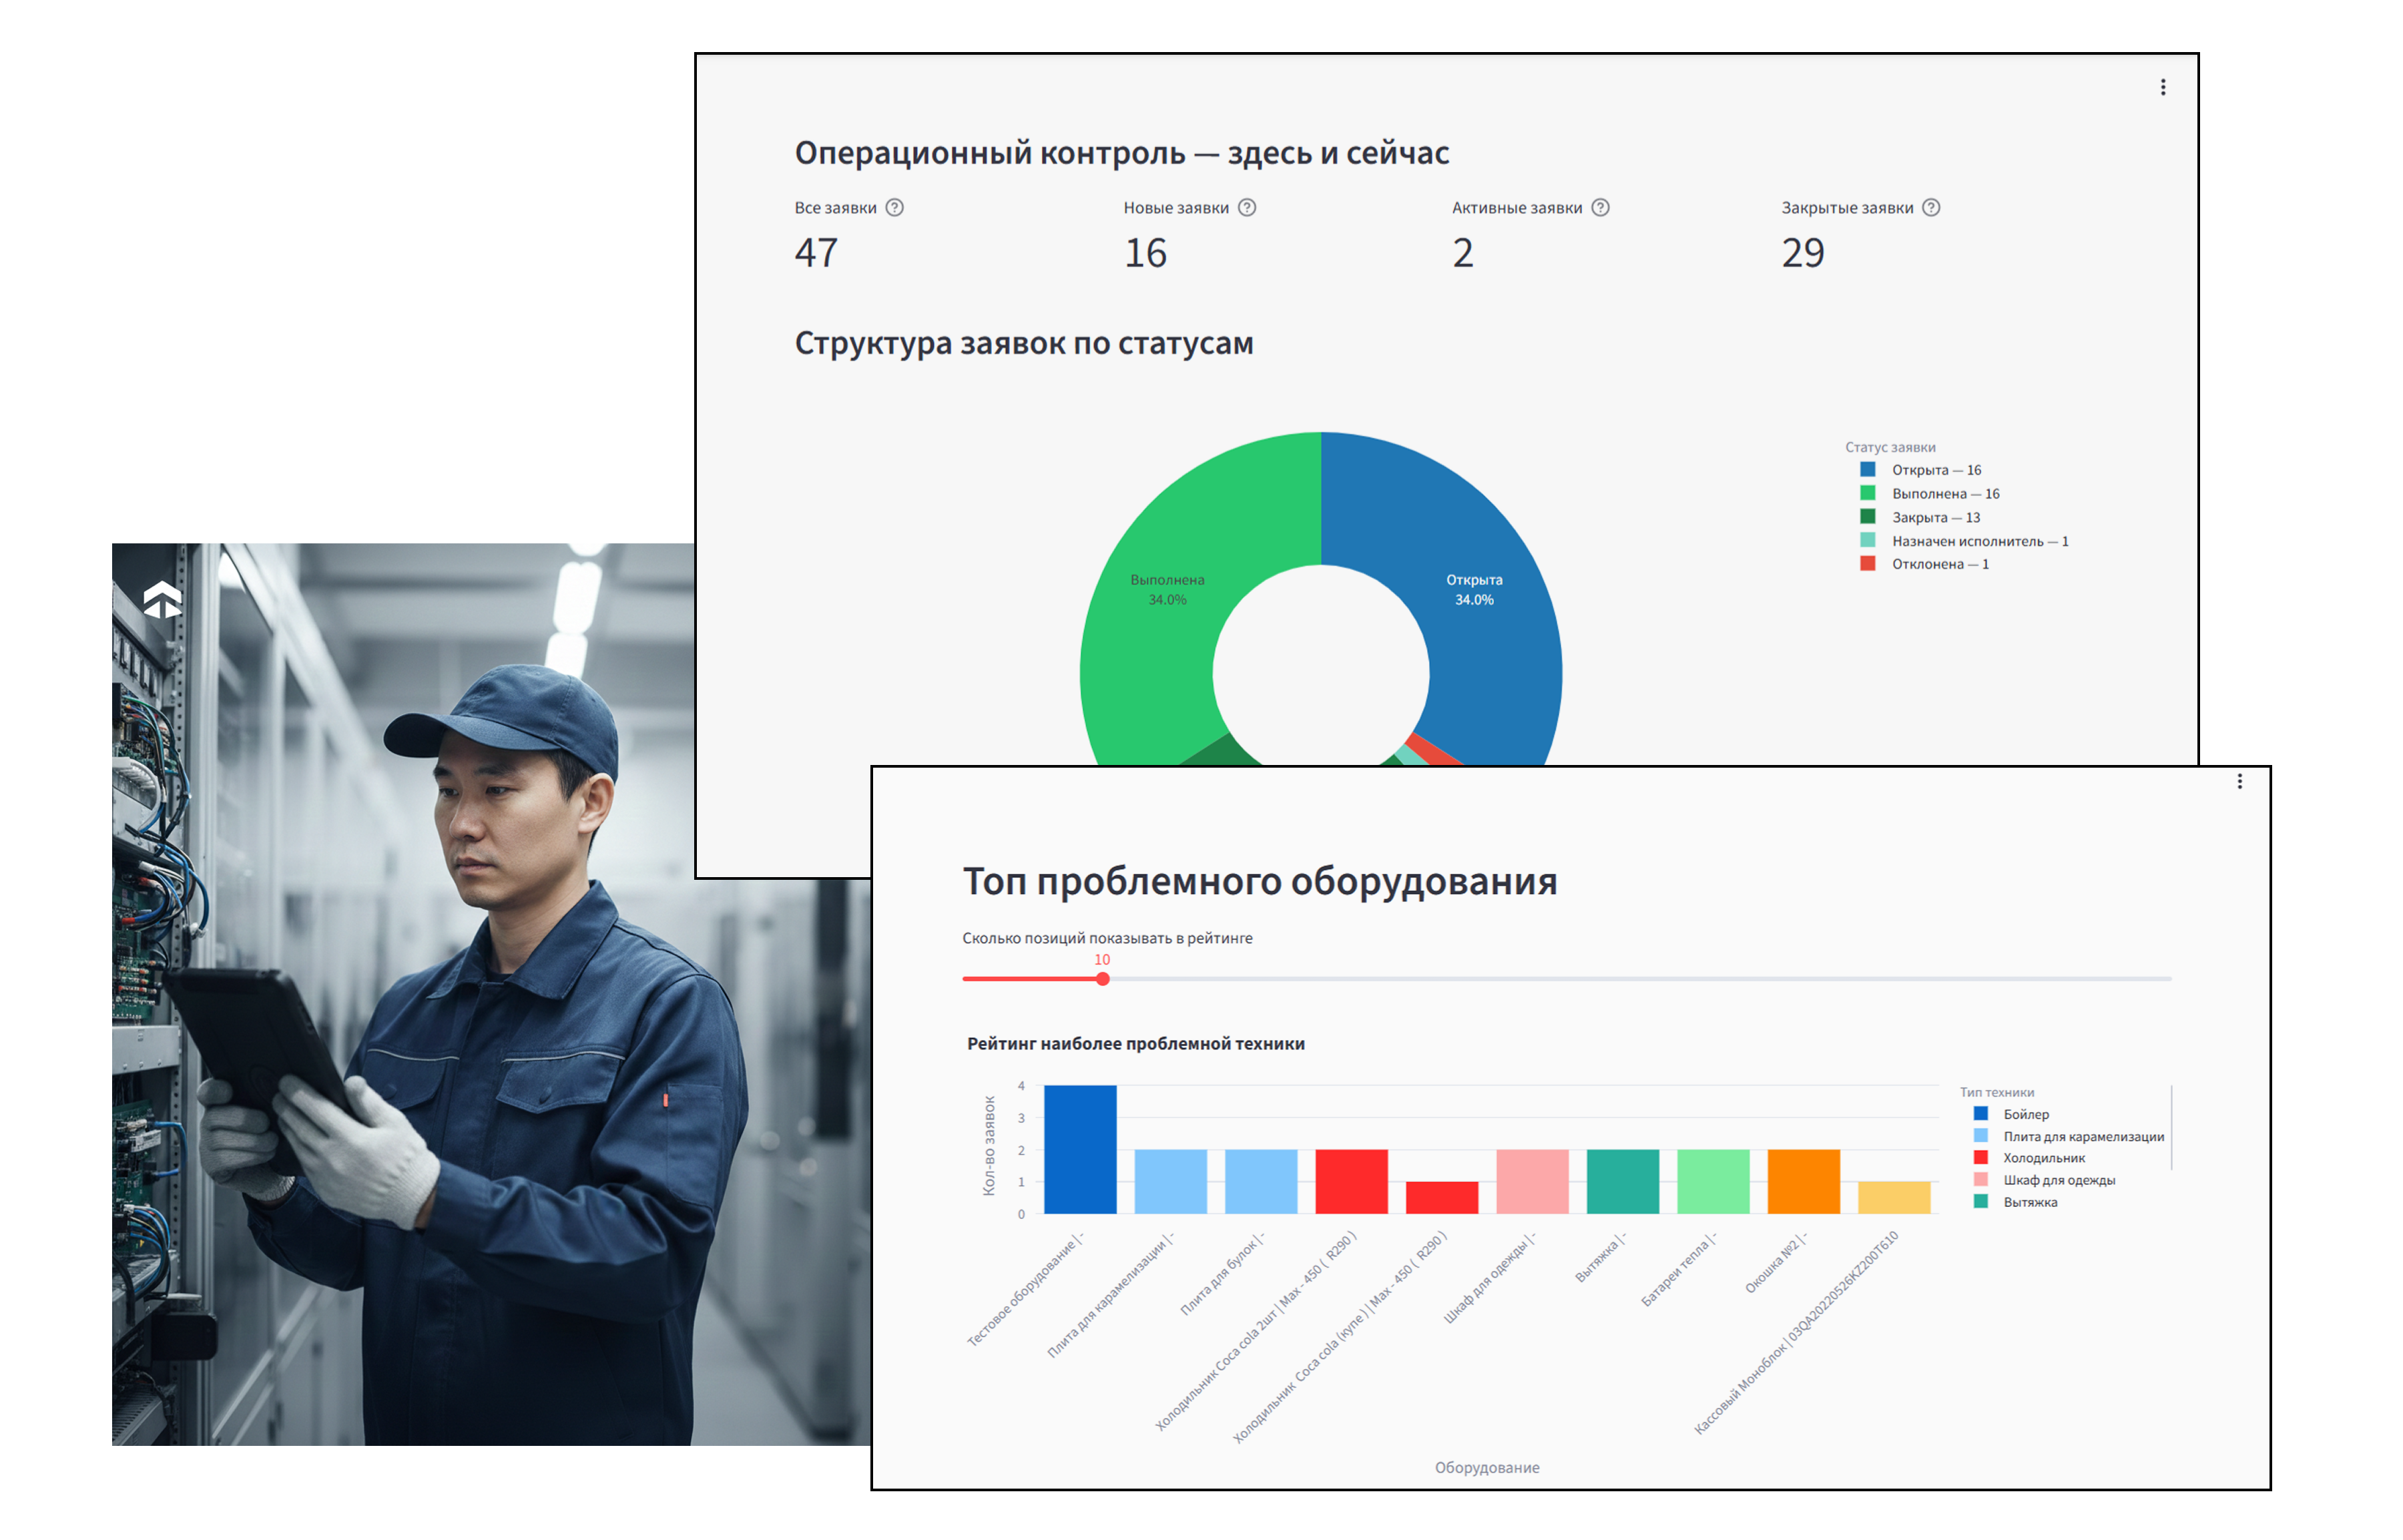Click the help icon next to Все заявки
The width and height of the screenshot is (2403, 1540).
[x=895, y=207]
